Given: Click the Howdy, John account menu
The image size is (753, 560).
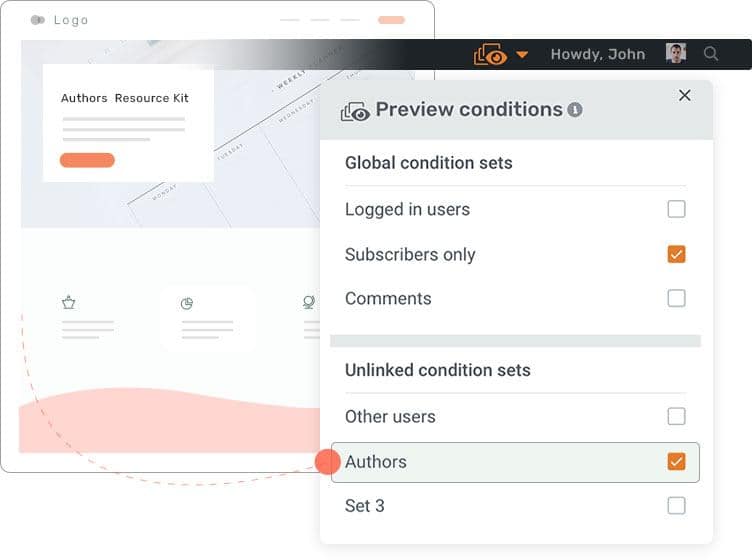Looking at the screenshot, I should (x=597, y=54).
